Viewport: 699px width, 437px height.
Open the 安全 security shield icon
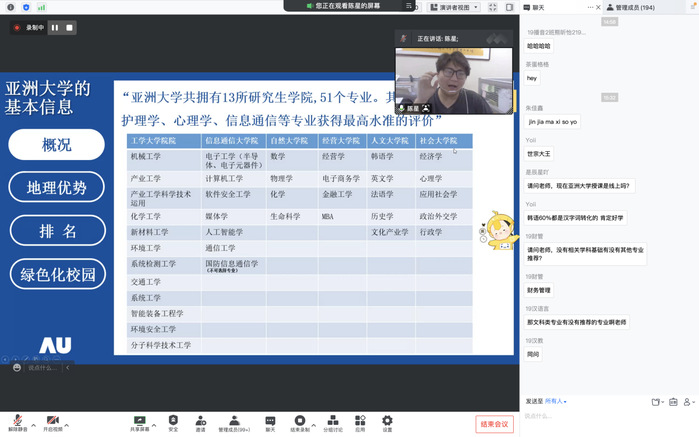tap(173, 421)
